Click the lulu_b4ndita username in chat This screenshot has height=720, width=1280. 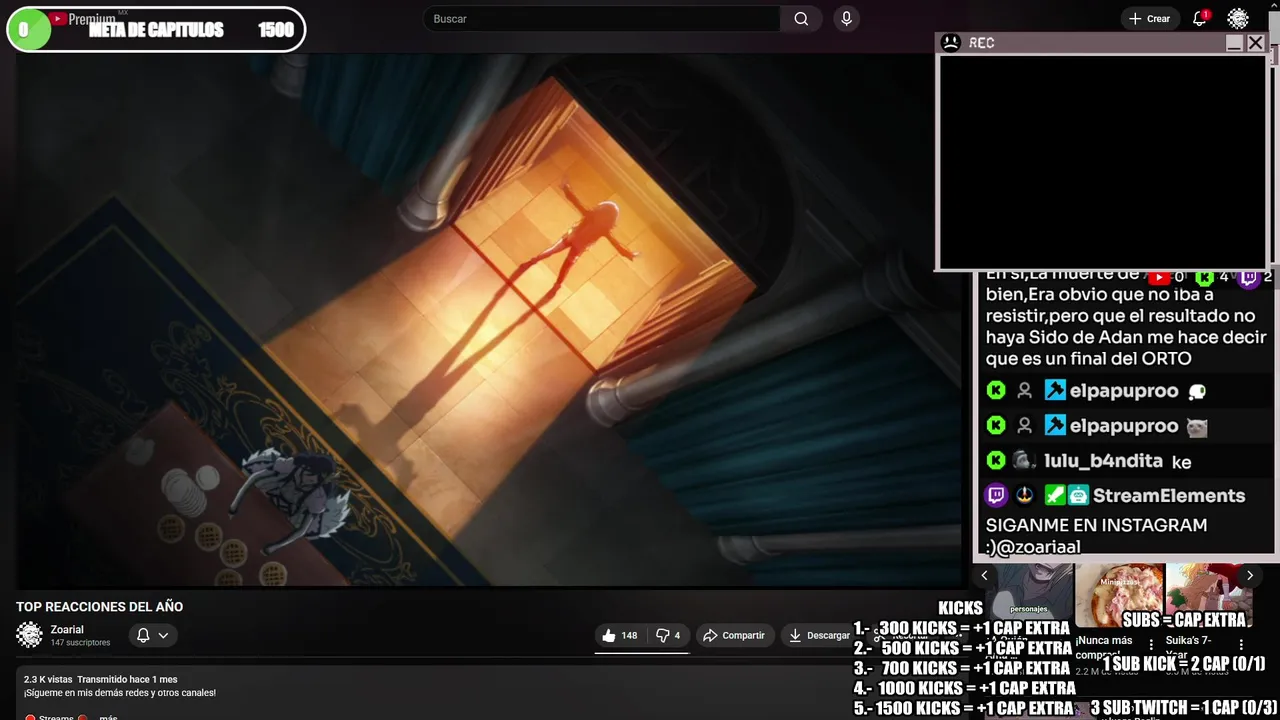click(1103, 461)
